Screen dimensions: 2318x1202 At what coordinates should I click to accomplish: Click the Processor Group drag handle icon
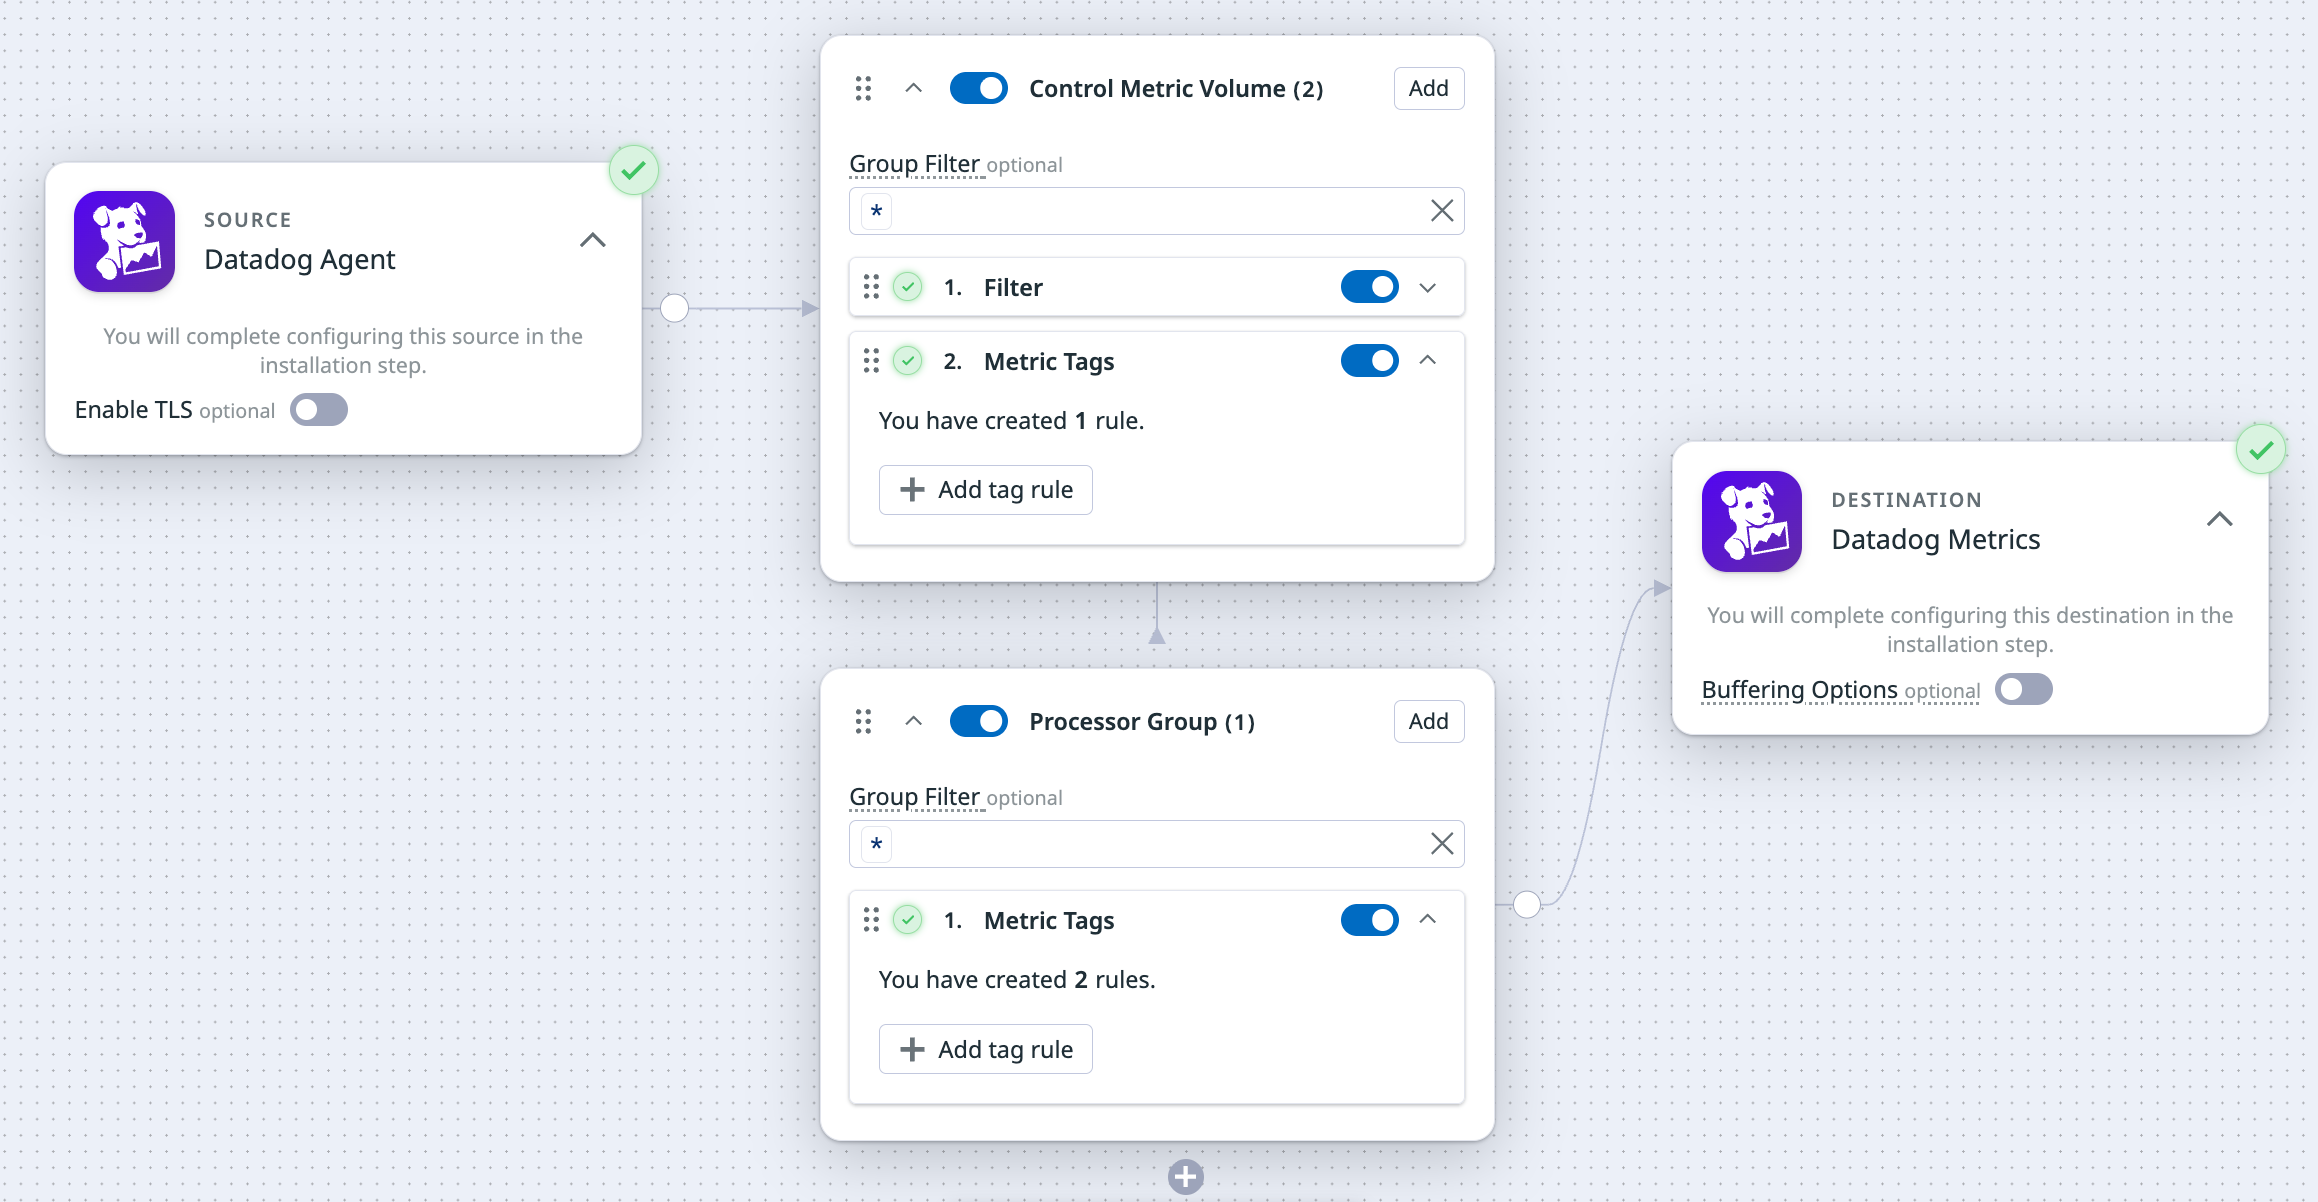(x=863, y=721)
